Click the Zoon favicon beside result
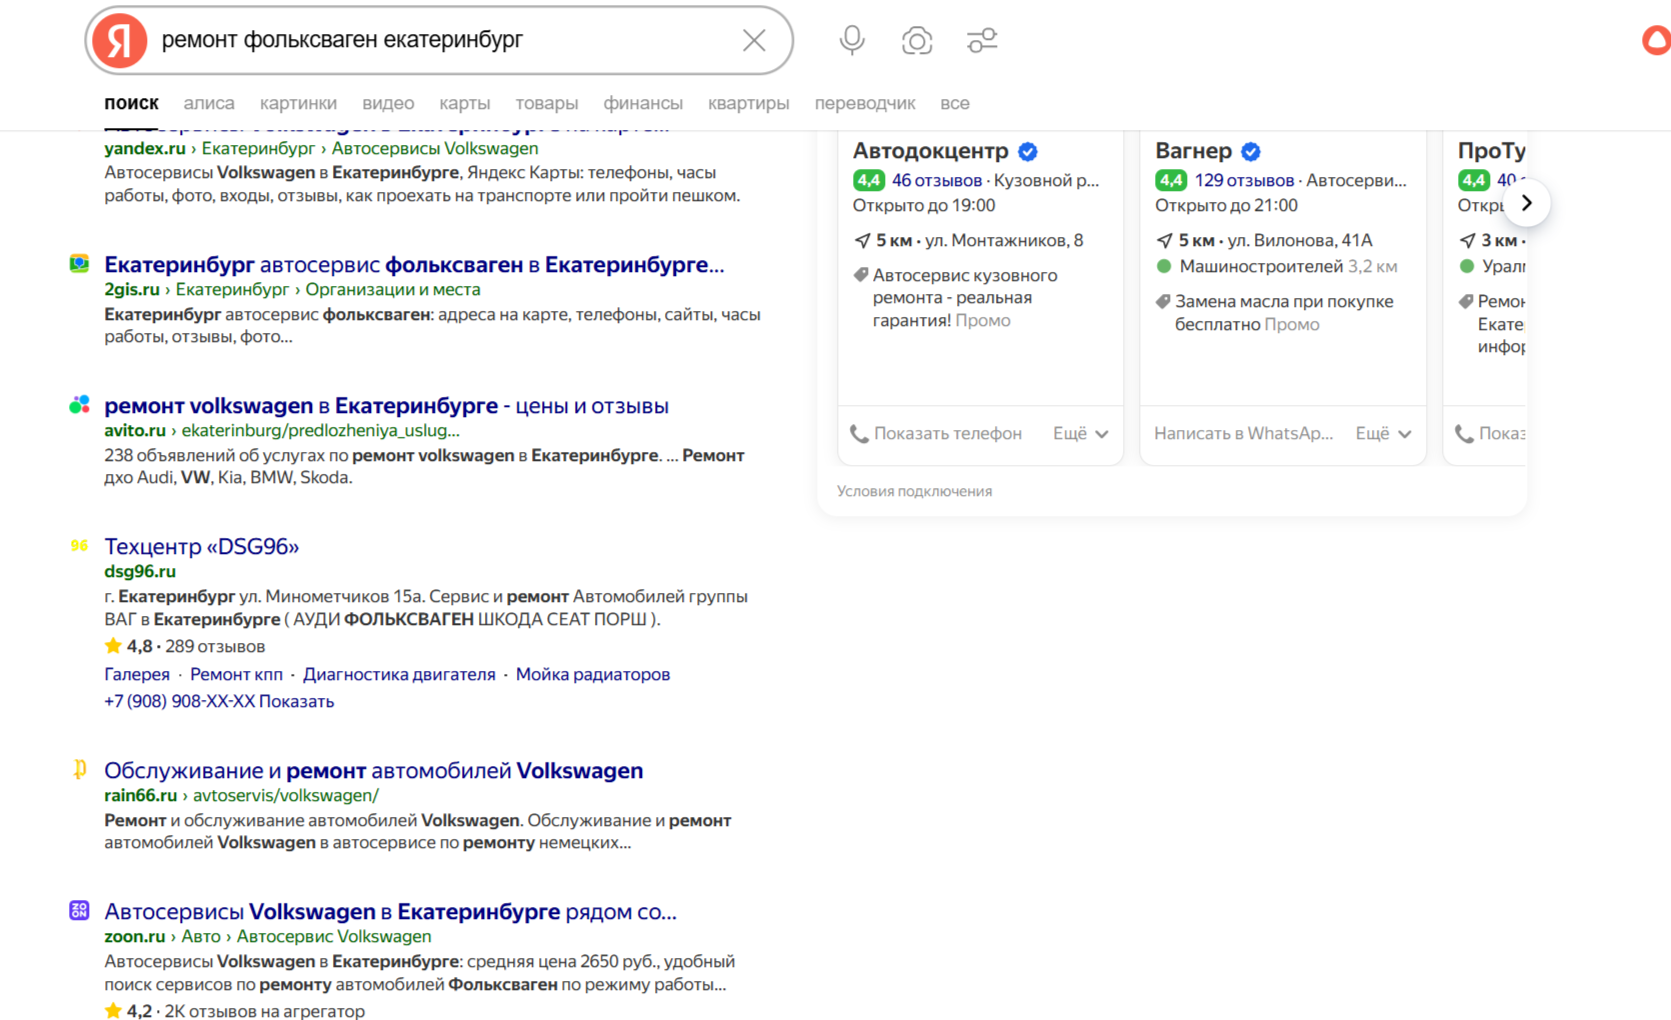 point(79,910)
